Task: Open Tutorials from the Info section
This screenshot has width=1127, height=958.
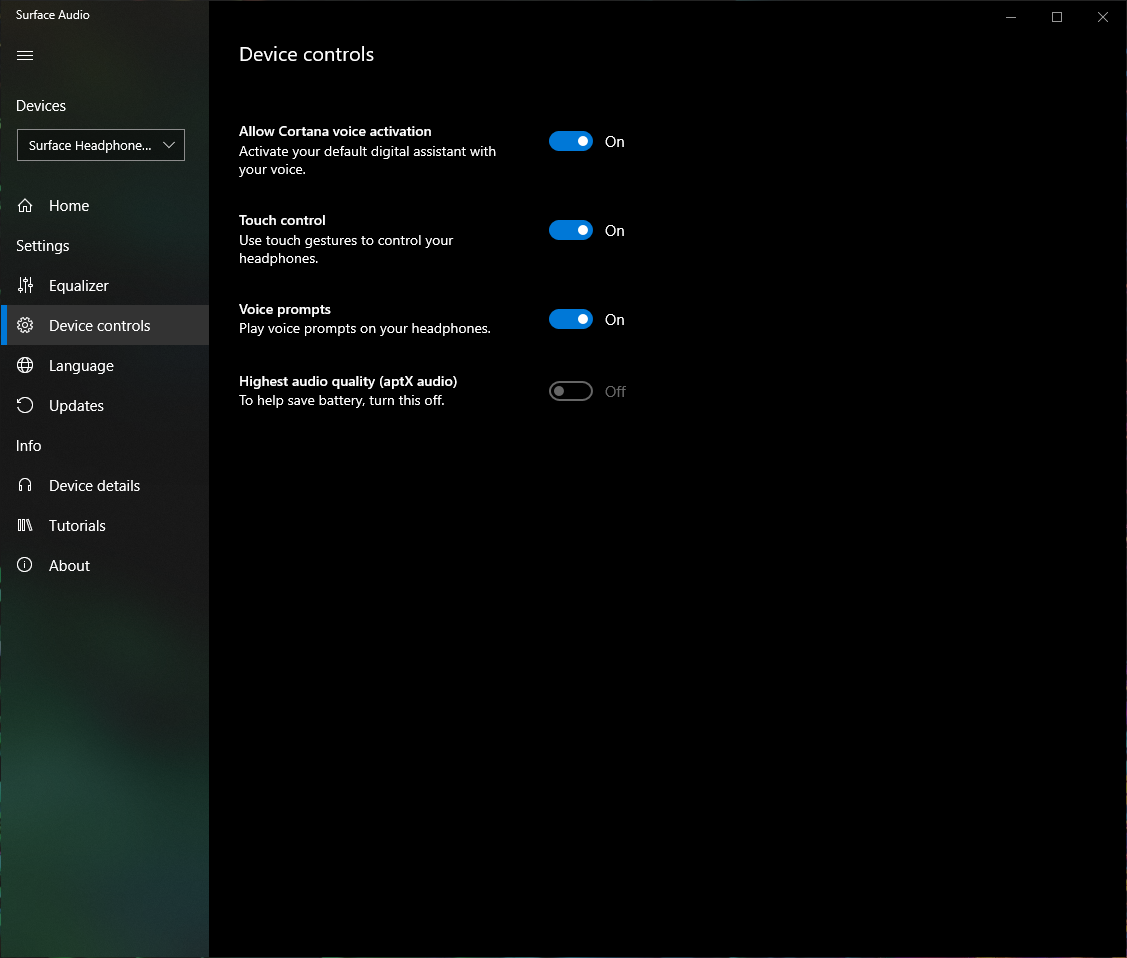Action: pos(77,526)
